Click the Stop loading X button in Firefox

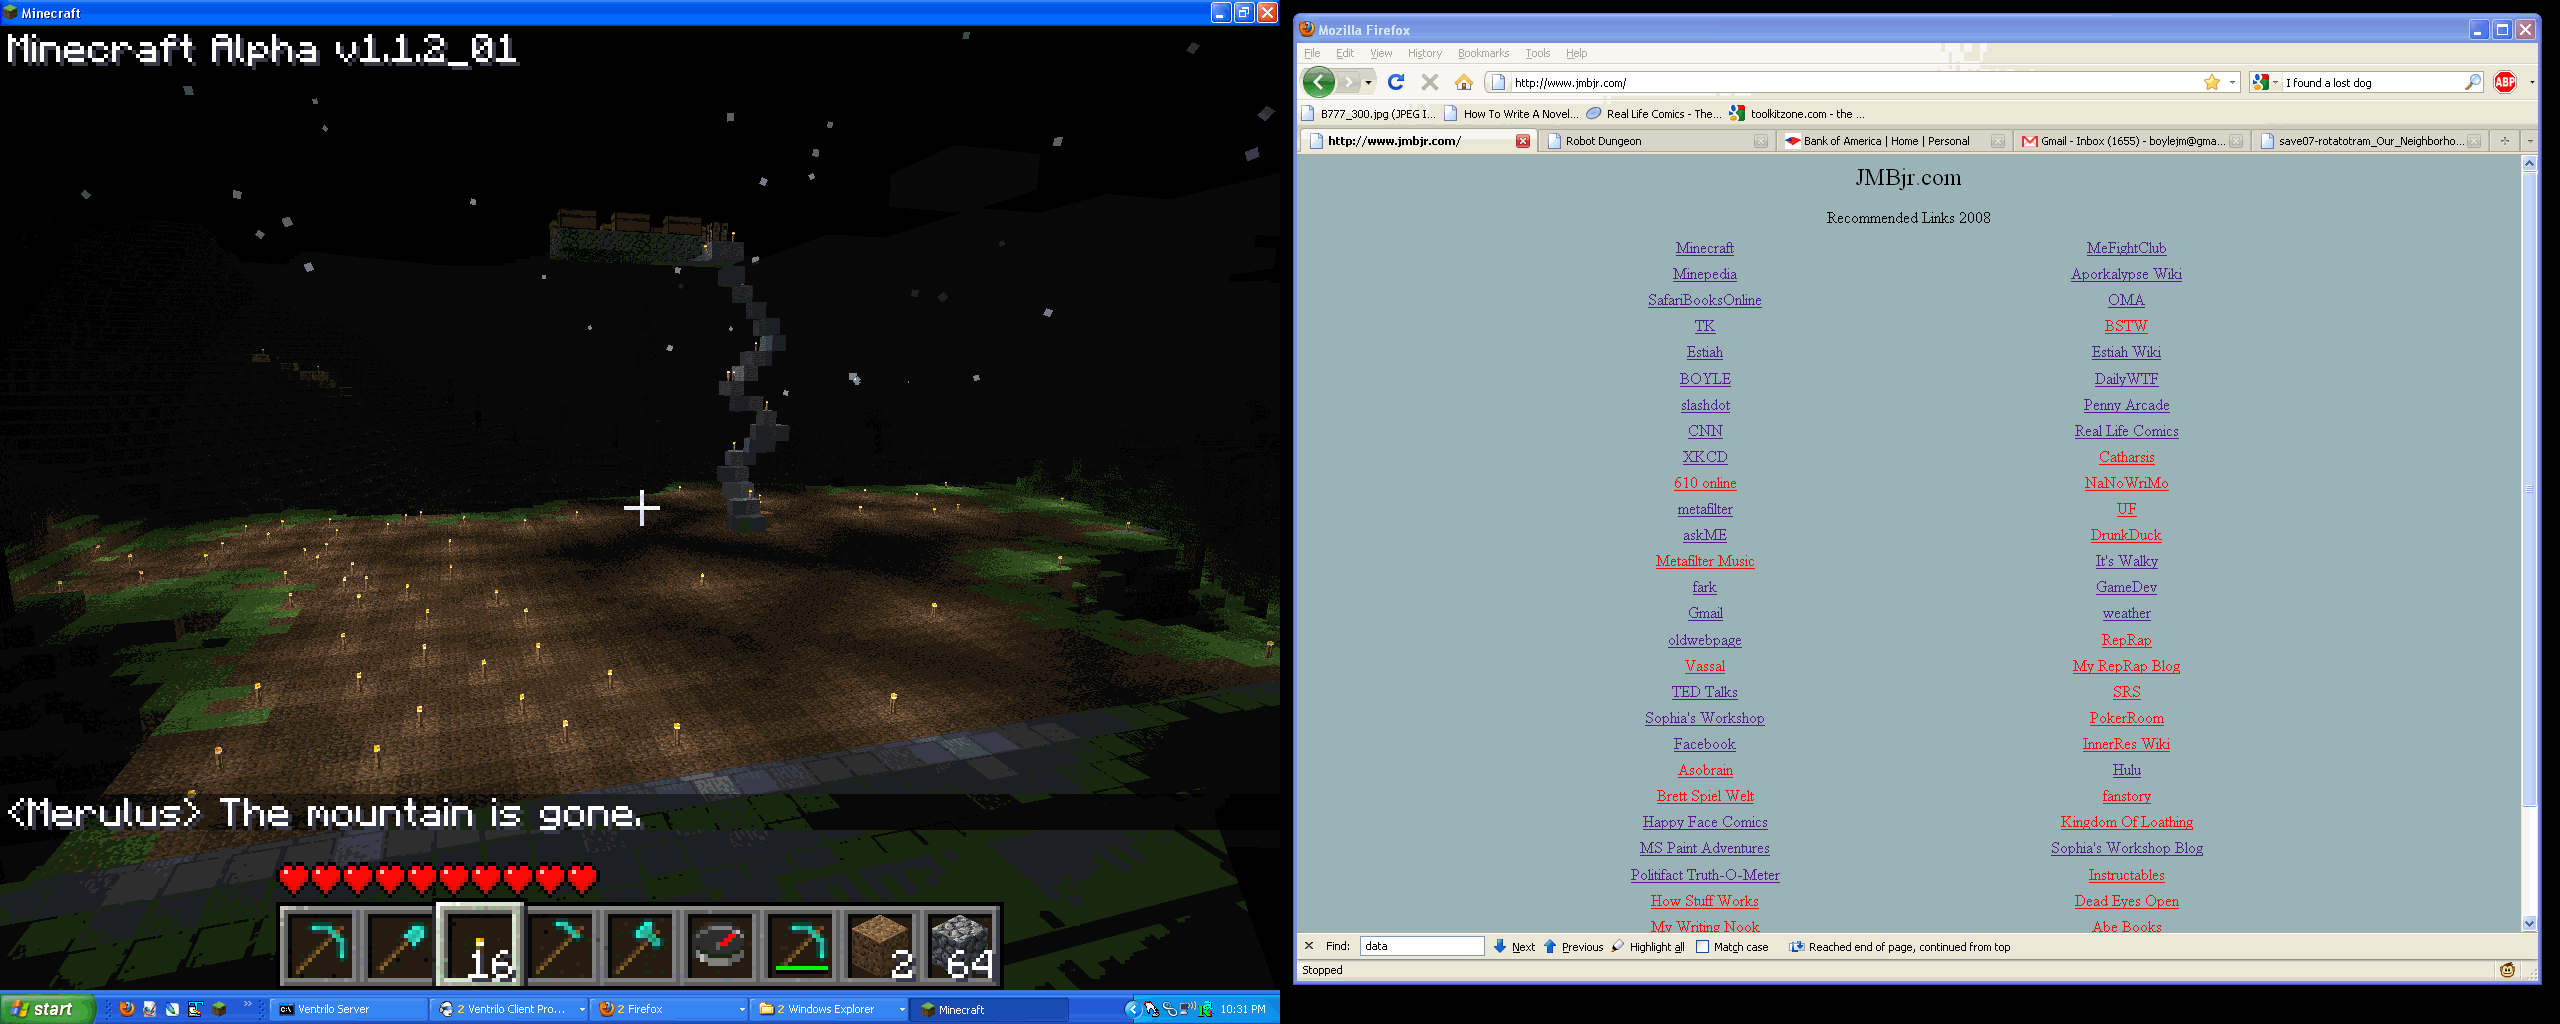coord(1430,82)
